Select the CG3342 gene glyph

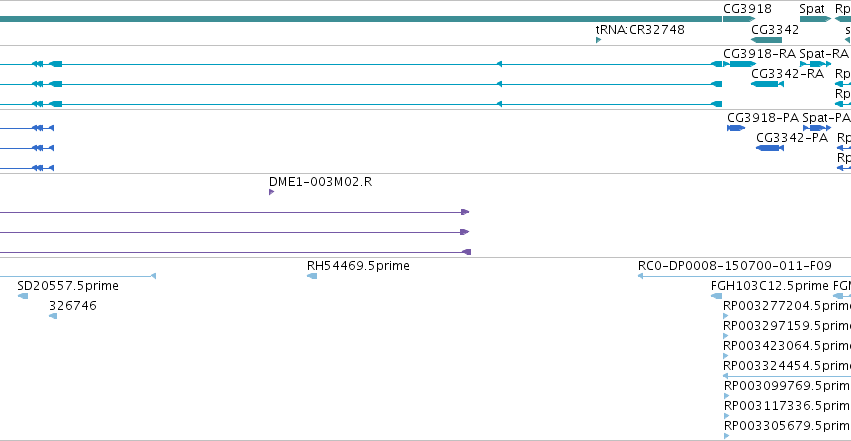[766, 40]
